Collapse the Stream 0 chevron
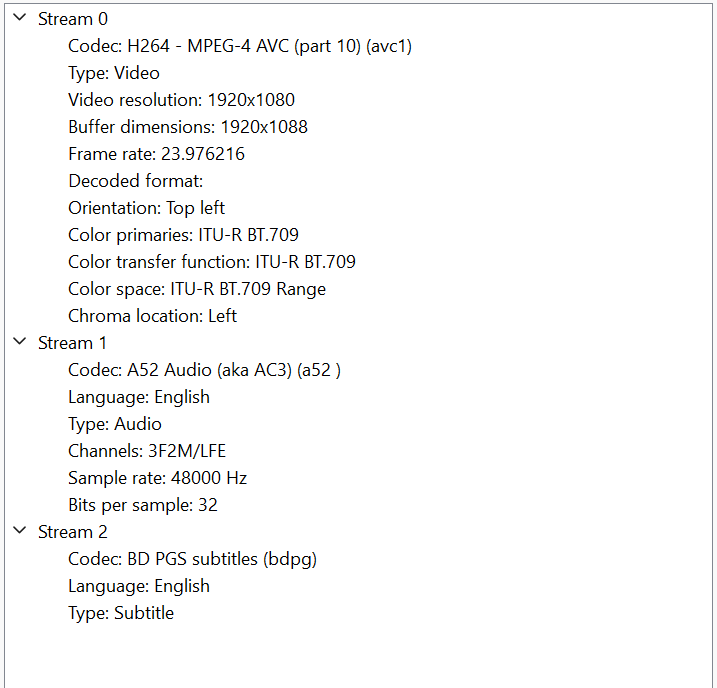The image size is (717, 688). click(x=20, y=18)
